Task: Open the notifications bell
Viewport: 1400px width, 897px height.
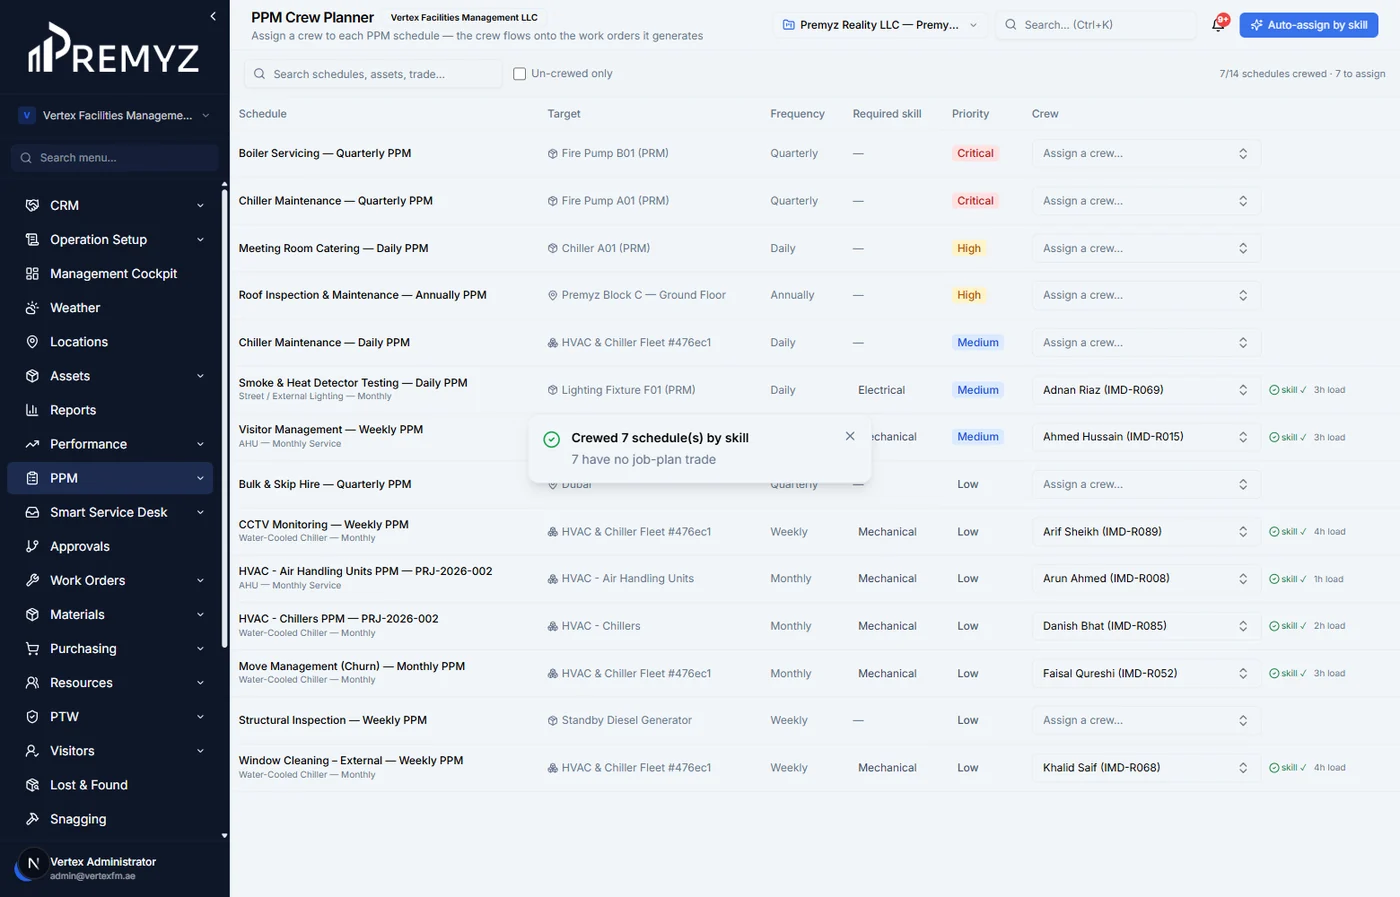Action: click(1218, 24)
